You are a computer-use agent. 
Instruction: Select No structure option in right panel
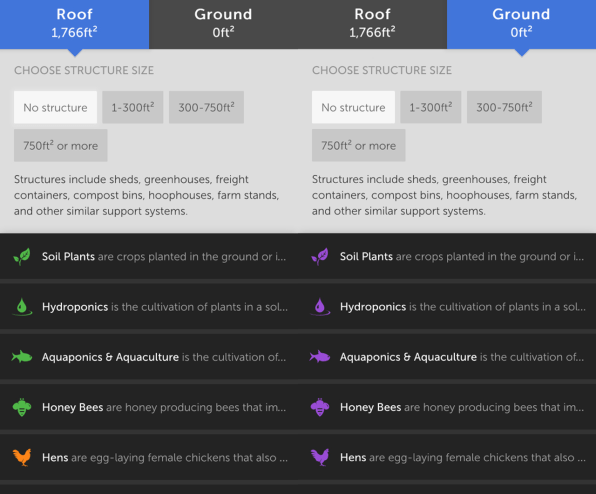353,107
